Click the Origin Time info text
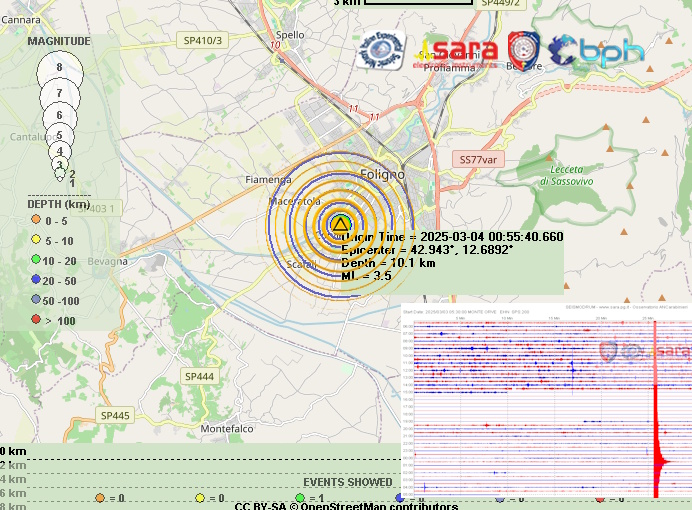 click(x=452, y=236)
